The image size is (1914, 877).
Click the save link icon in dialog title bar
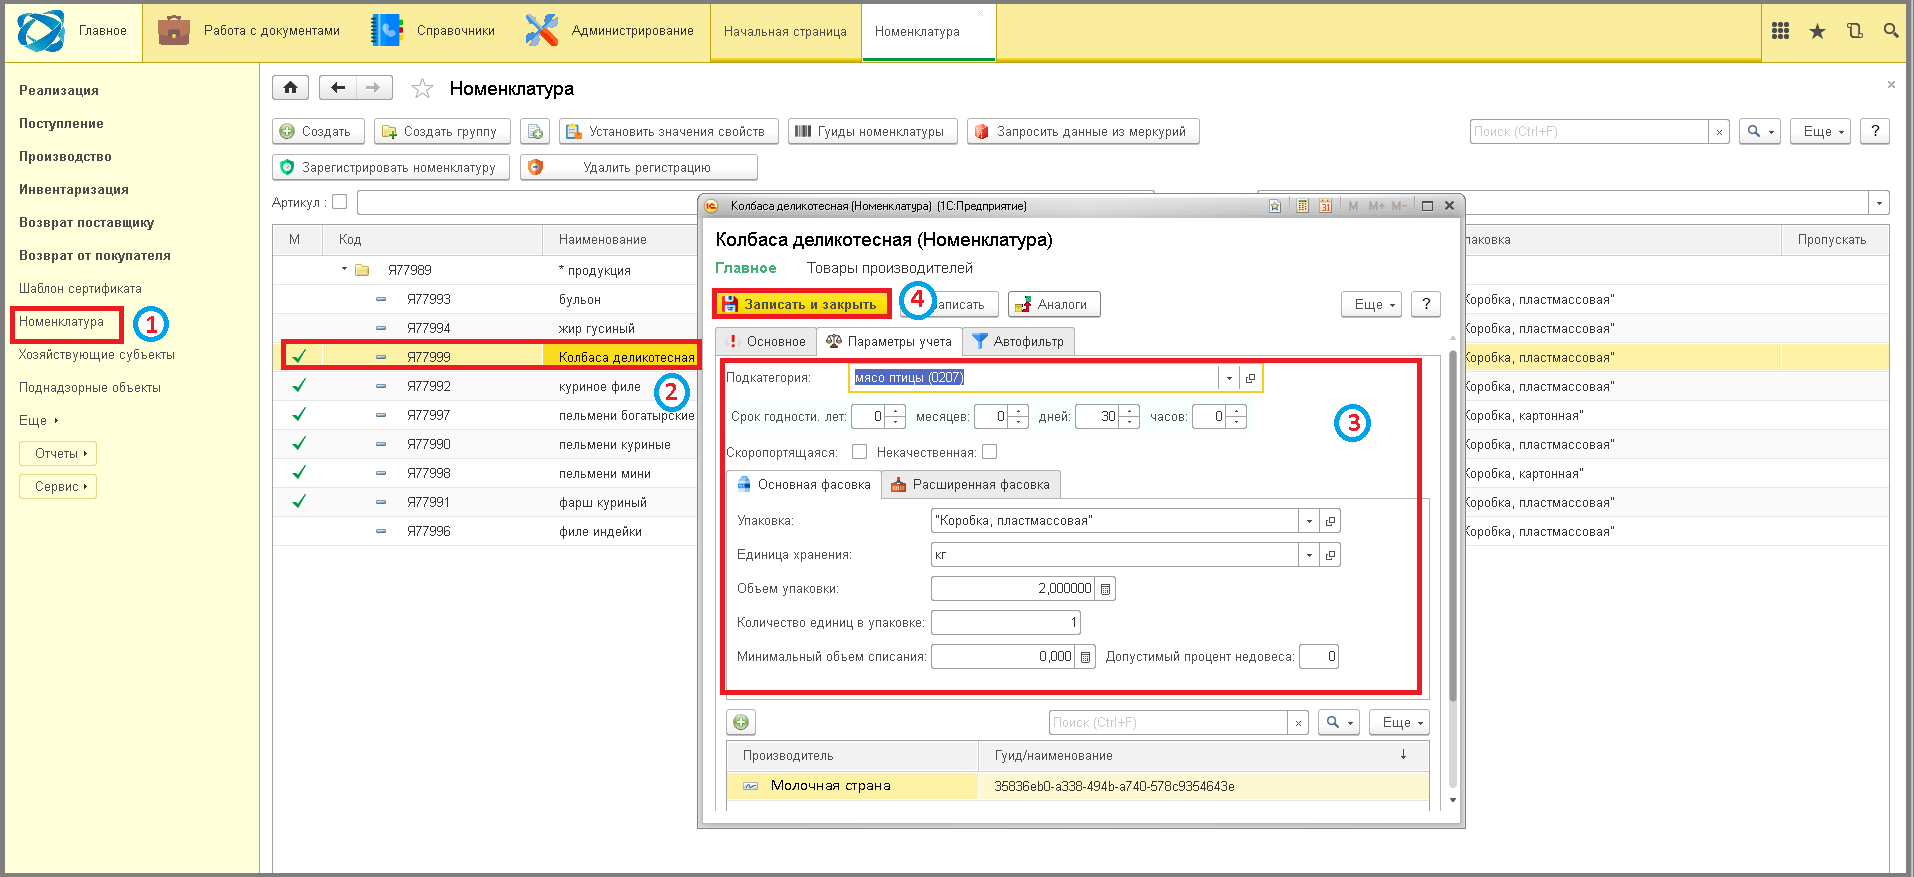pos(1275,206)
